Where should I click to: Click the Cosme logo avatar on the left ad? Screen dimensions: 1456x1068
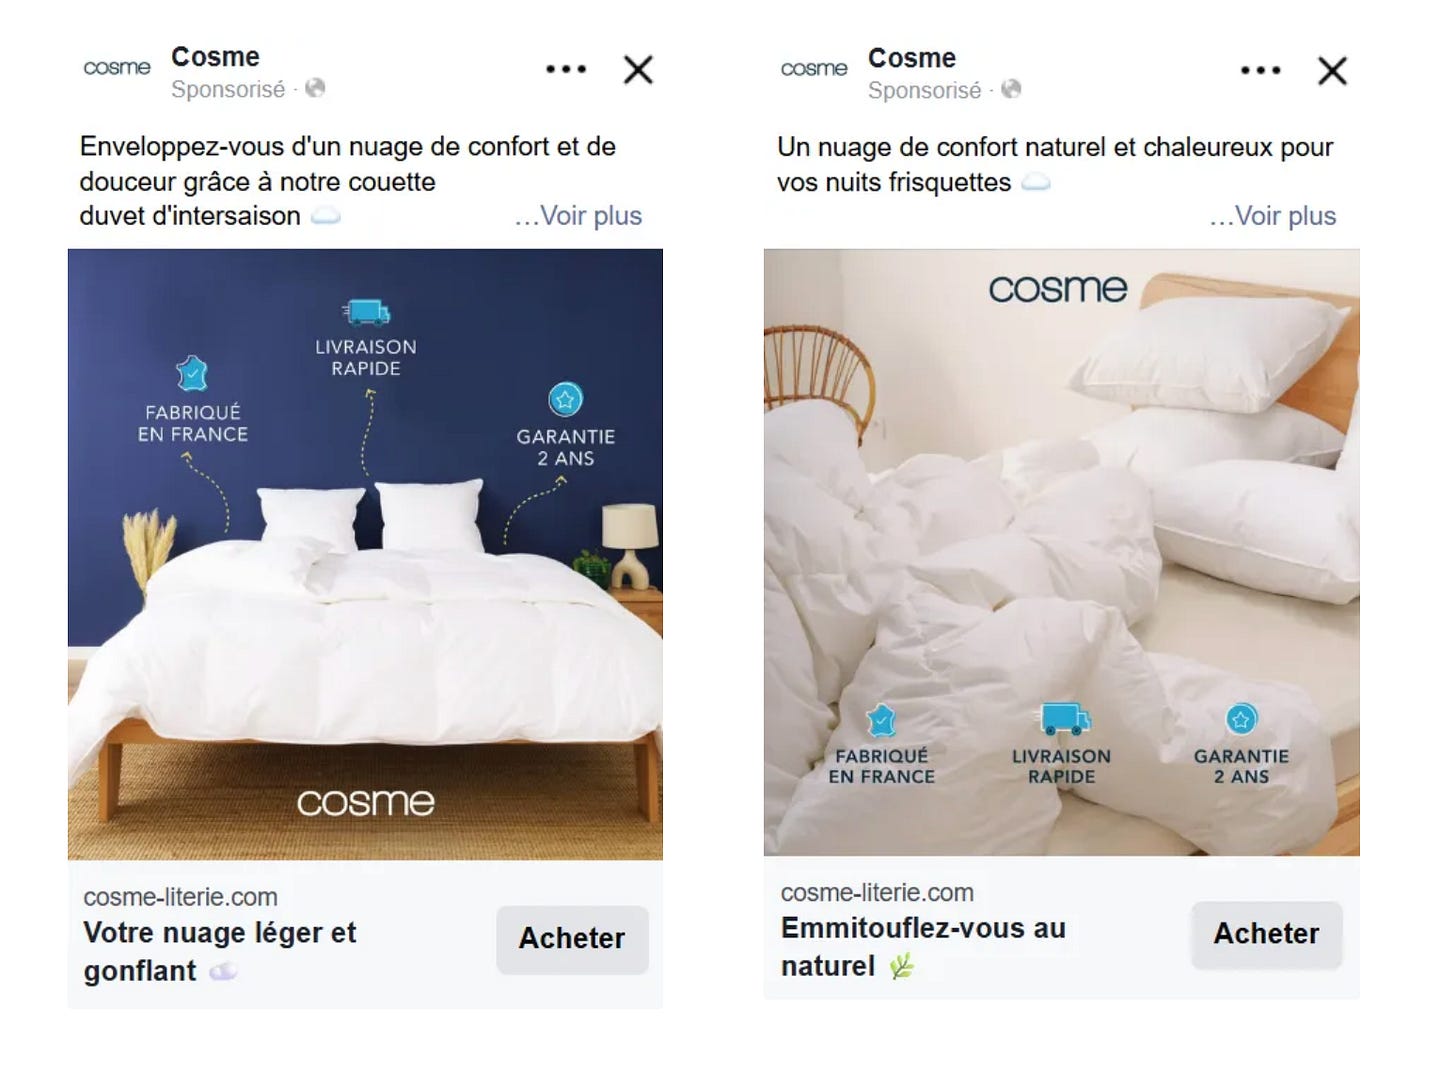pyautogui.click(x=117, y=68)
